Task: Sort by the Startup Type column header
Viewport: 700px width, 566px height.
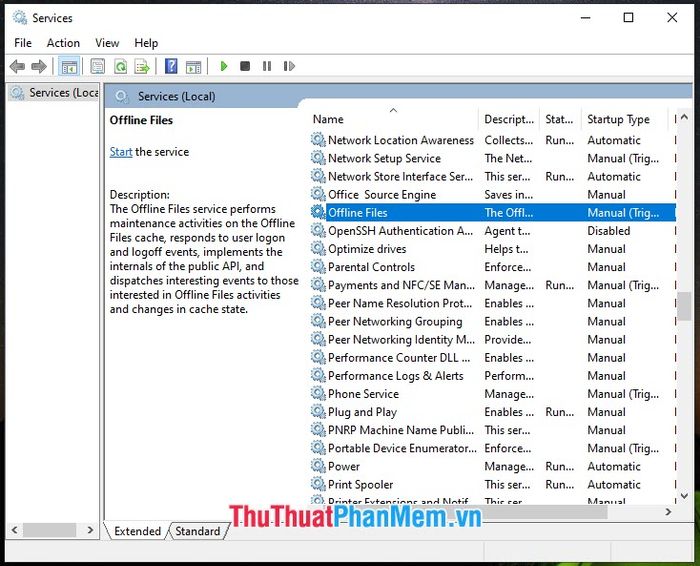Action: point(624,119)
